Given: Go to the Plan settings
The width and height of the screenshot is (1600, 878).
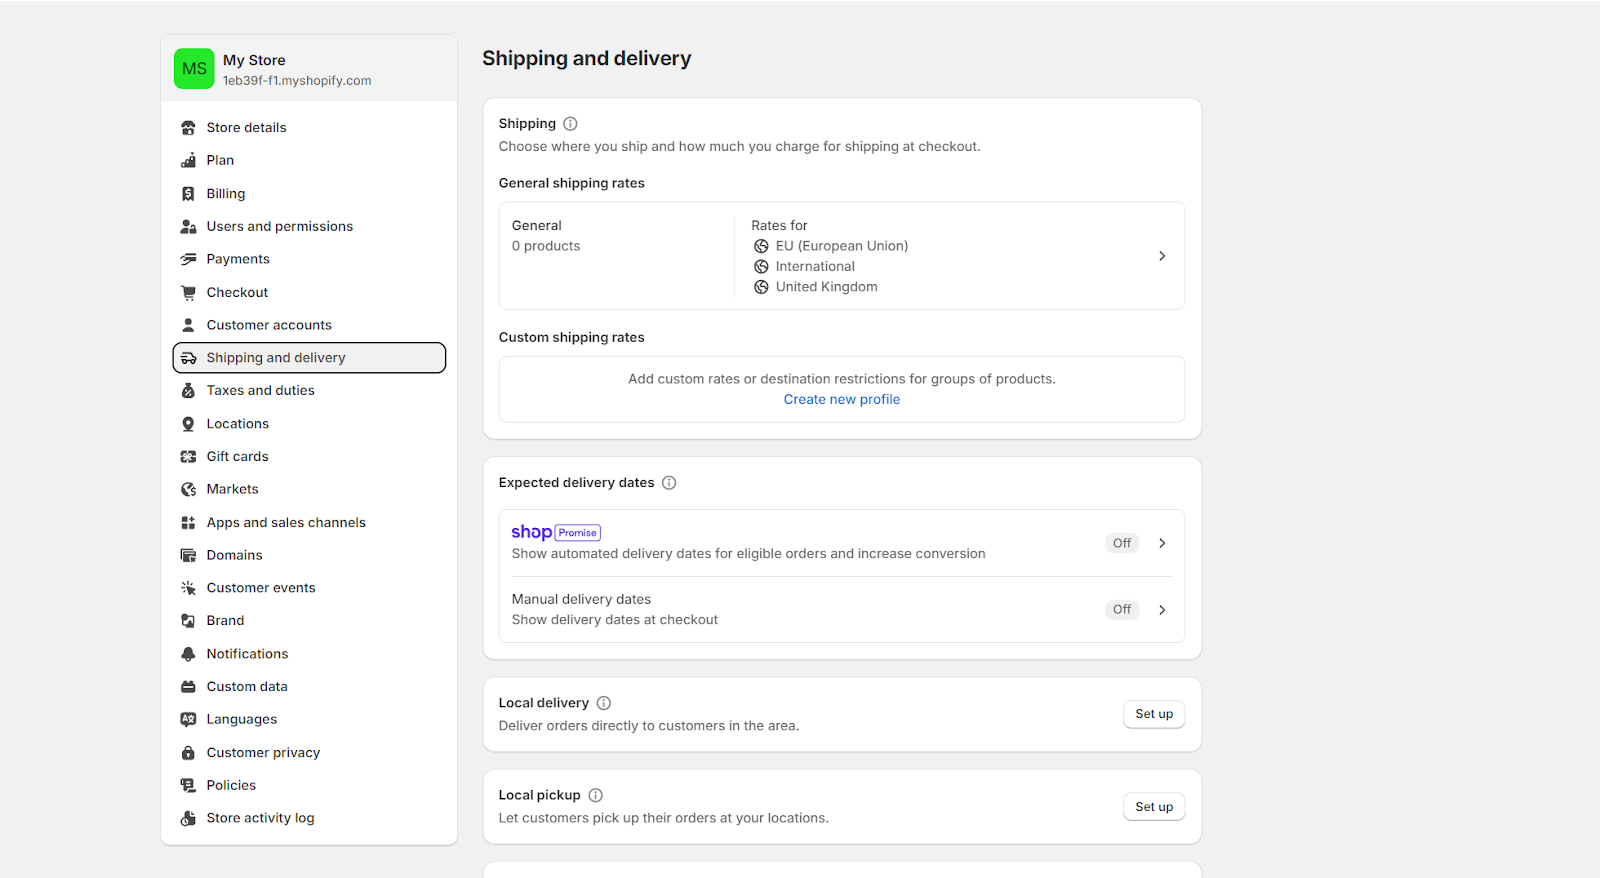Looking at the screenshot, I should (x=309, y=161).
